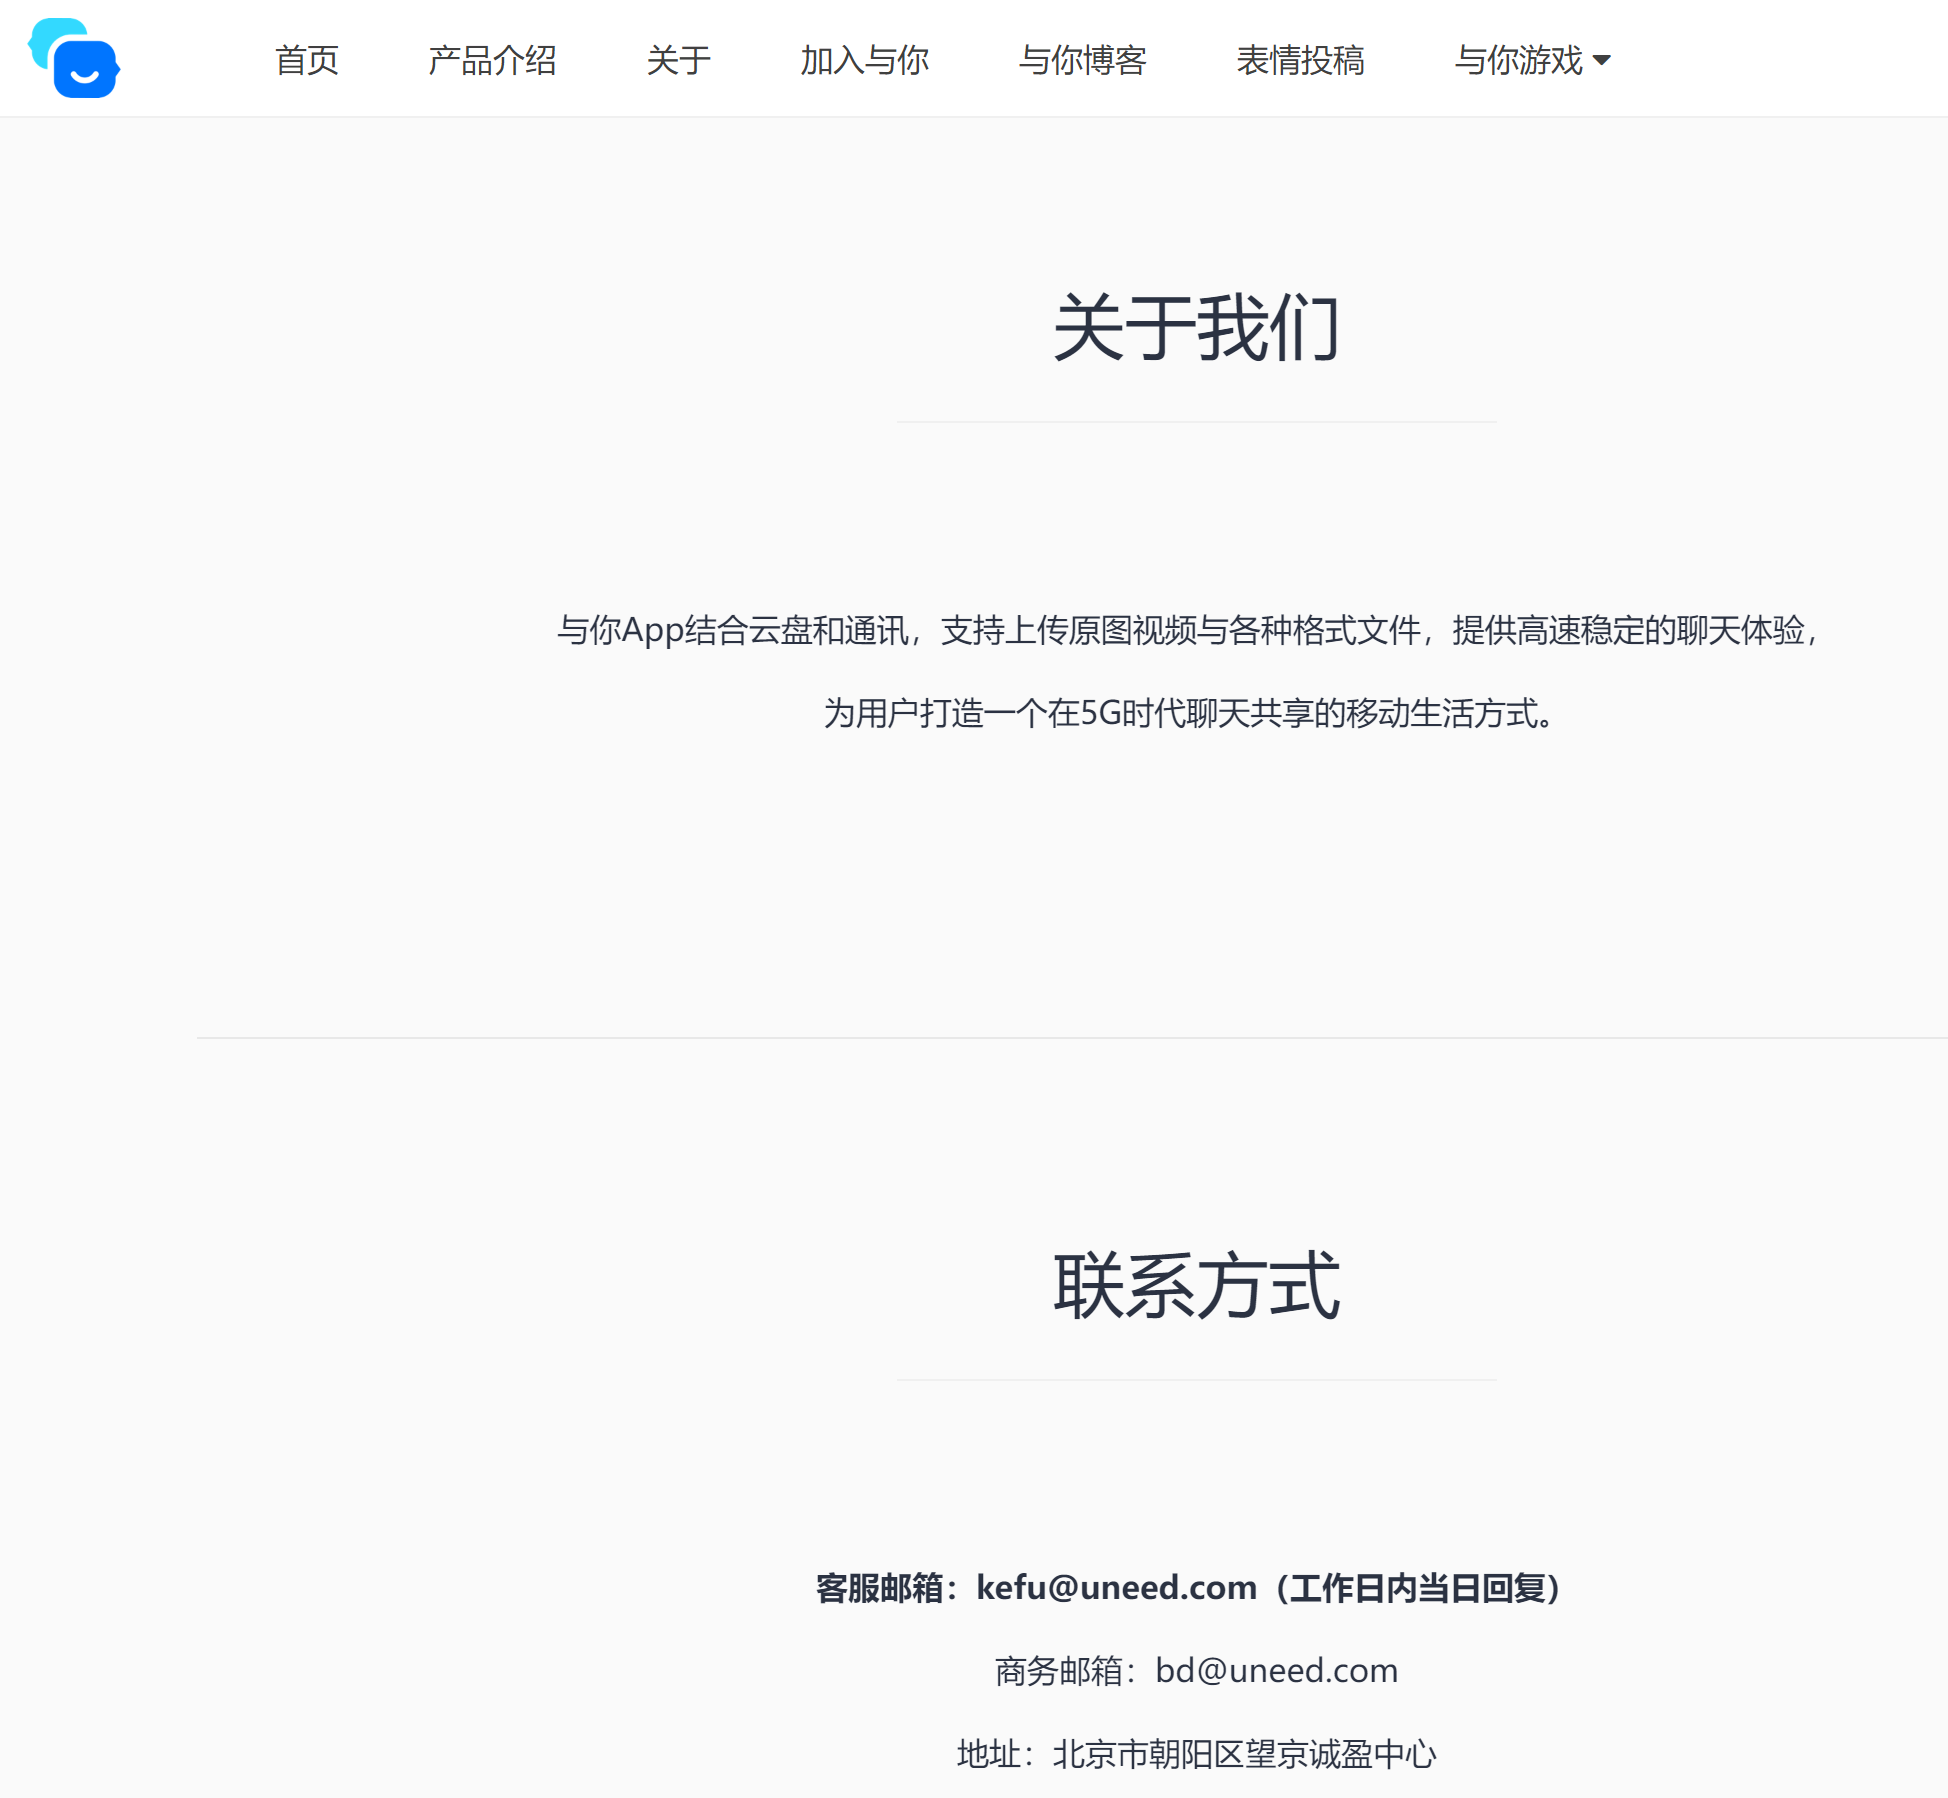Image resolution: width=1948 pixels, height=1798 pixels.
Task: Expand the 与你游戏 dropdown menu
Action: 1521,60
